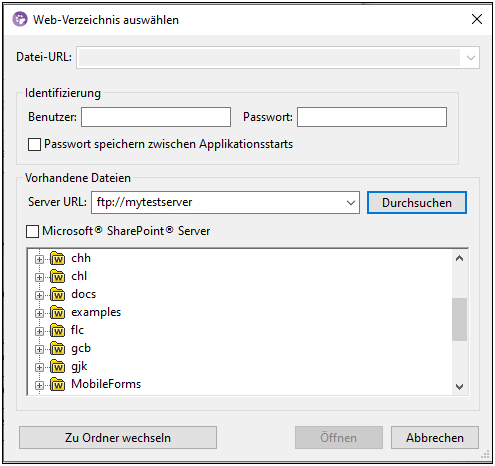Viewport: 495px width, 466px height.
Task: Click the gjk folder icon
Action: [x=57, y=366]
